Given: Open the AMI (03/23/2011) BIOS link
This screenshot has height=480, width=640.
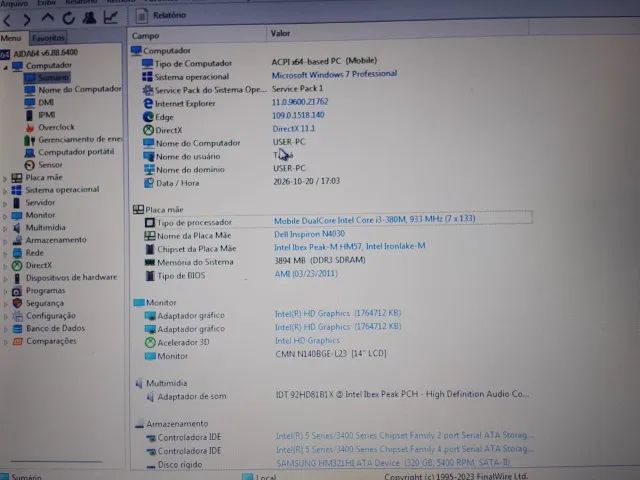Looking at the screenshot, I should tap(306, 273).
